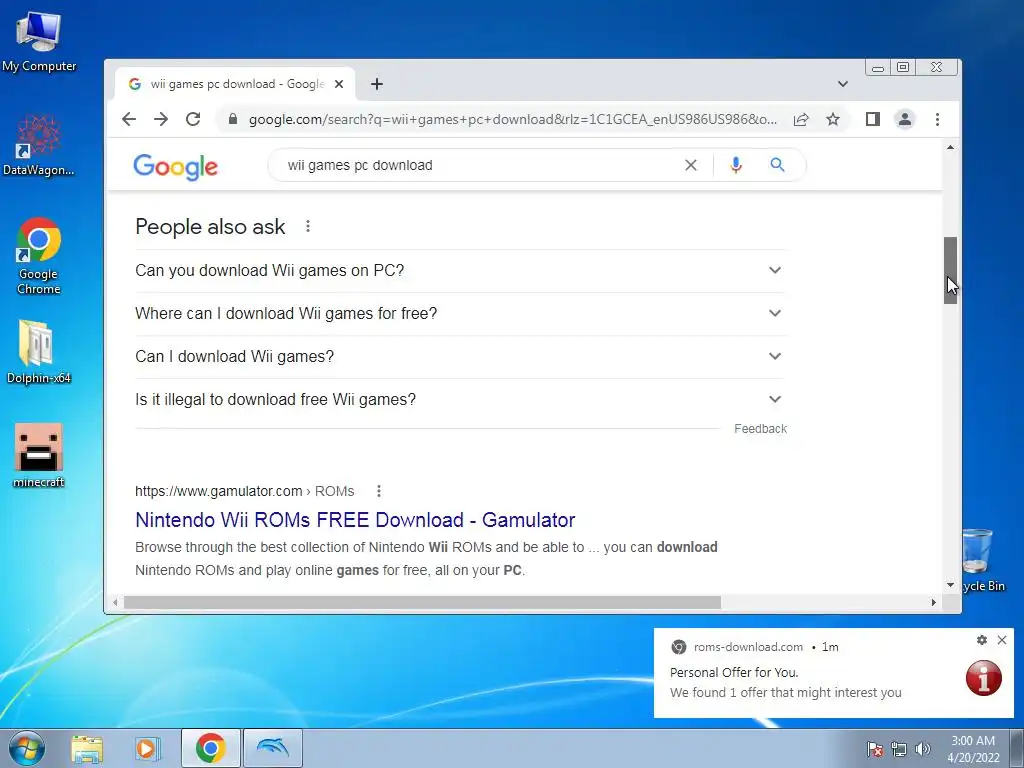Click the scroll left arrow
Image resolution: width=1024 pixels, height=768 pixels.
click(116, 602)
